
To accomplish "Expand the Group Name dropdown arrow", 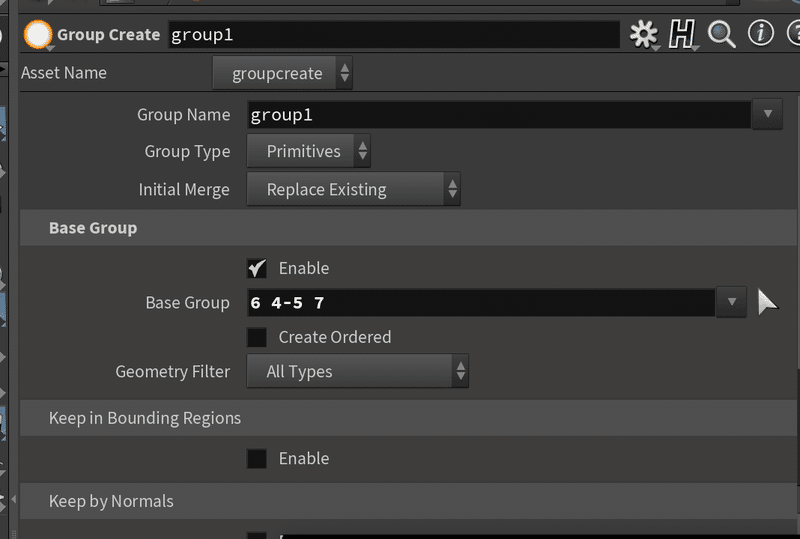I will pos(767,114).
